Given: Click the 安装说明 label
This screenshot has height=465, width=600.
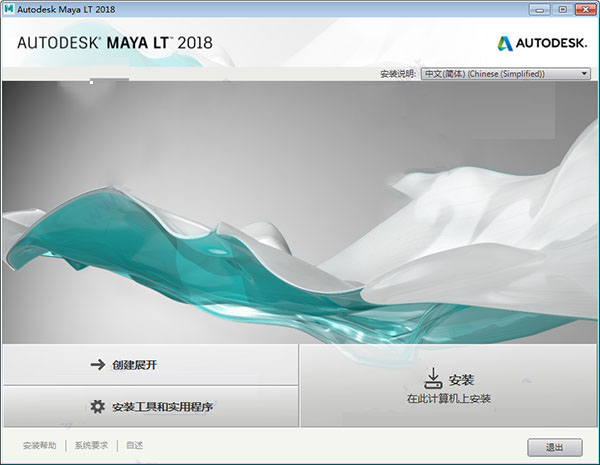Looking at the screenshot, I should 398,74.
